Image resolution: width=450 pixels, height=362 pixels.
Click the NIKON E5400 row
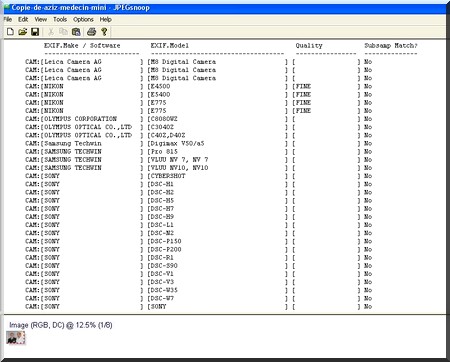tap(198, 95)
